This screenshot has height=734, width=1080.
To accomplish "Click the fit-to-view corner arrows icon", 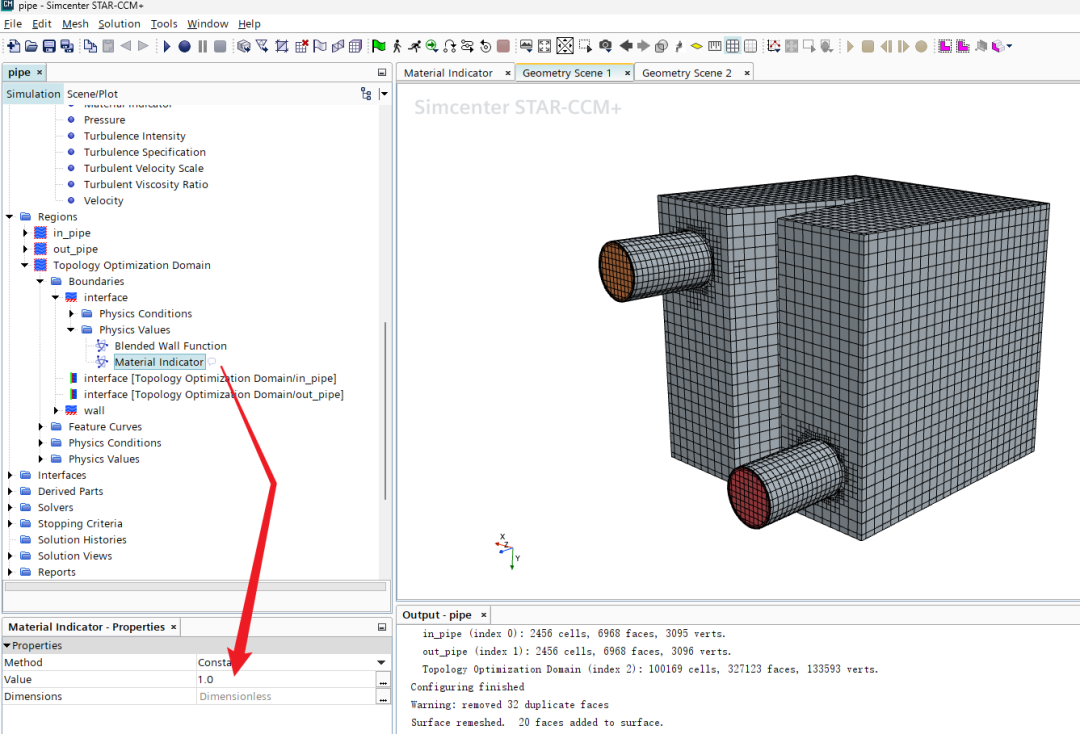I will 545,46.
